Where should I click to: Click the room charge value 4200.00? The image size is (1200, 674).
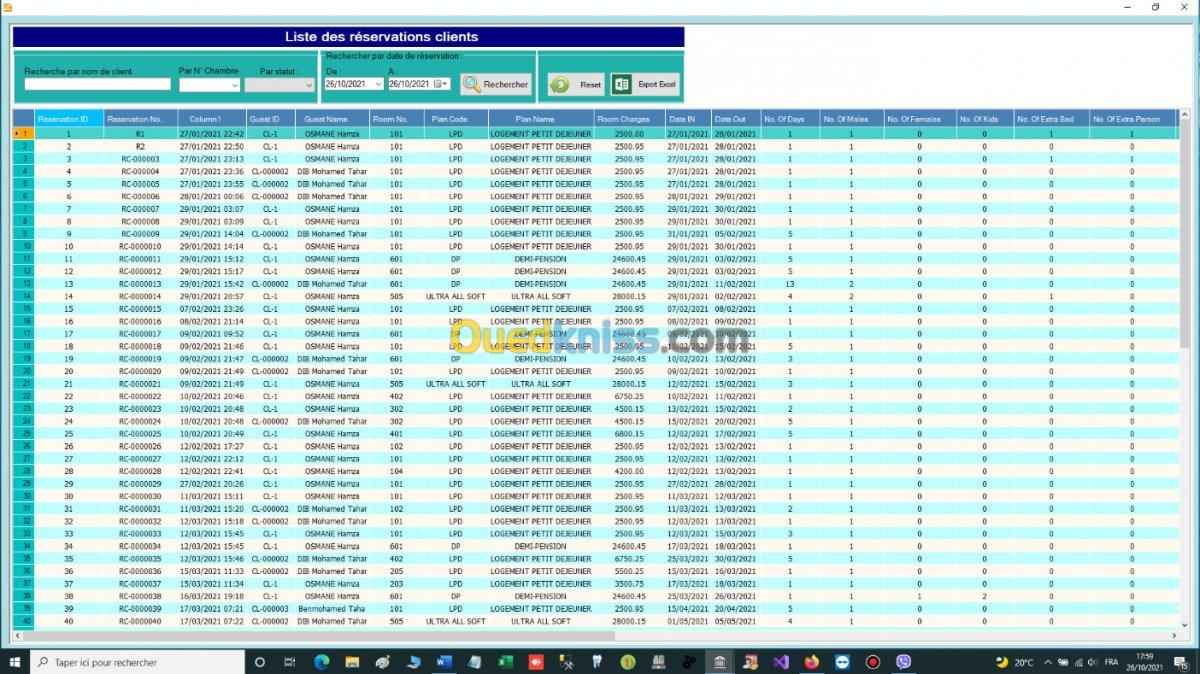tap(628, 471)
